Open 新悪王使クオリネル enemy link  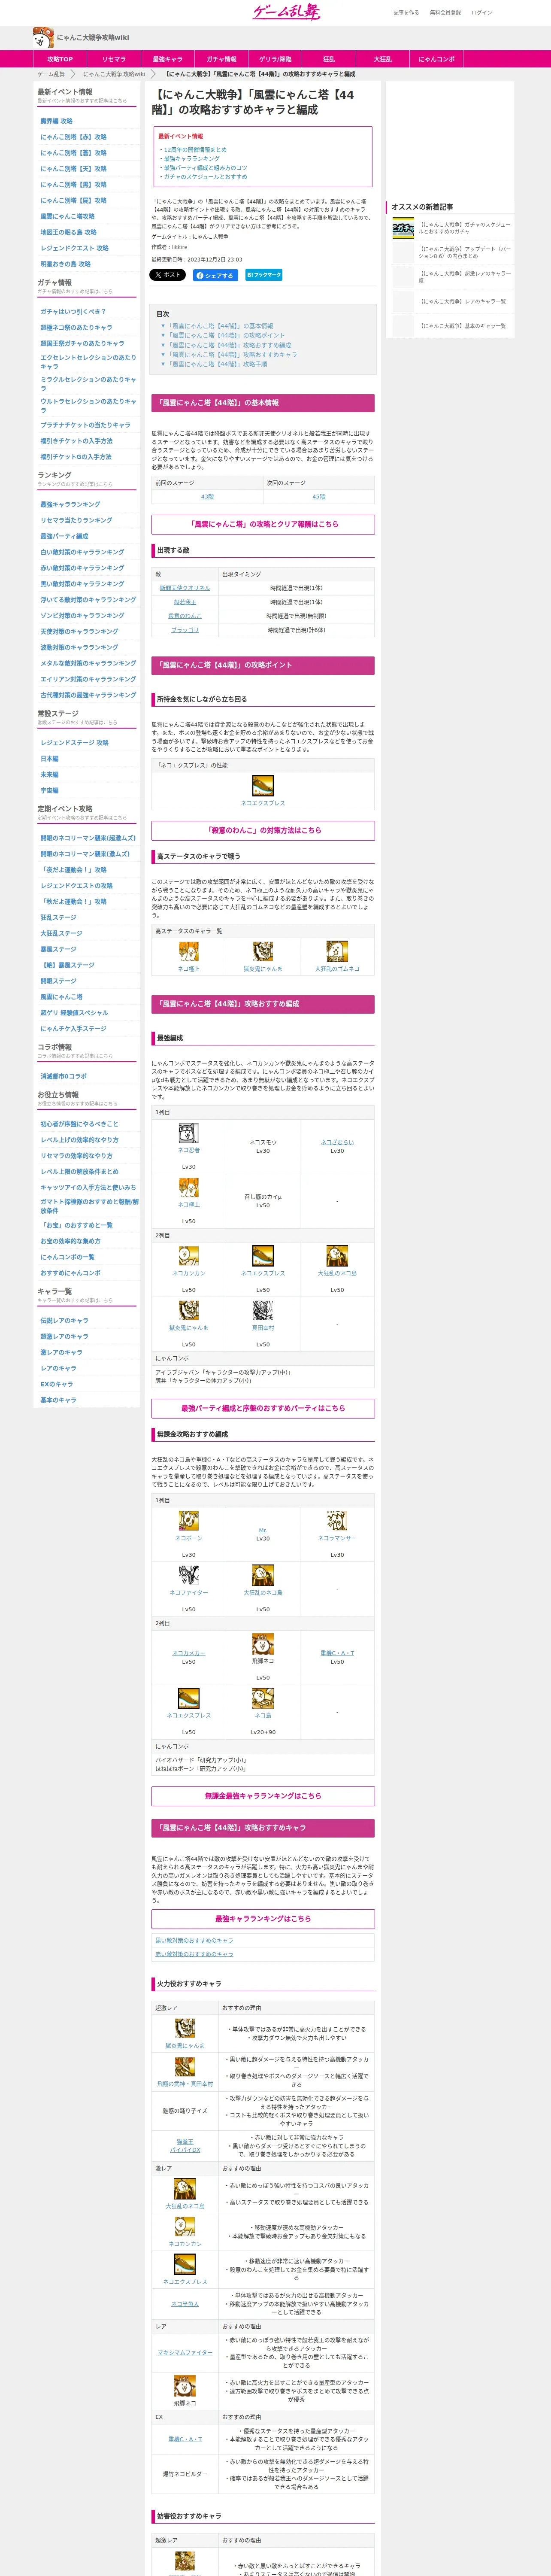tap(185, 588)
